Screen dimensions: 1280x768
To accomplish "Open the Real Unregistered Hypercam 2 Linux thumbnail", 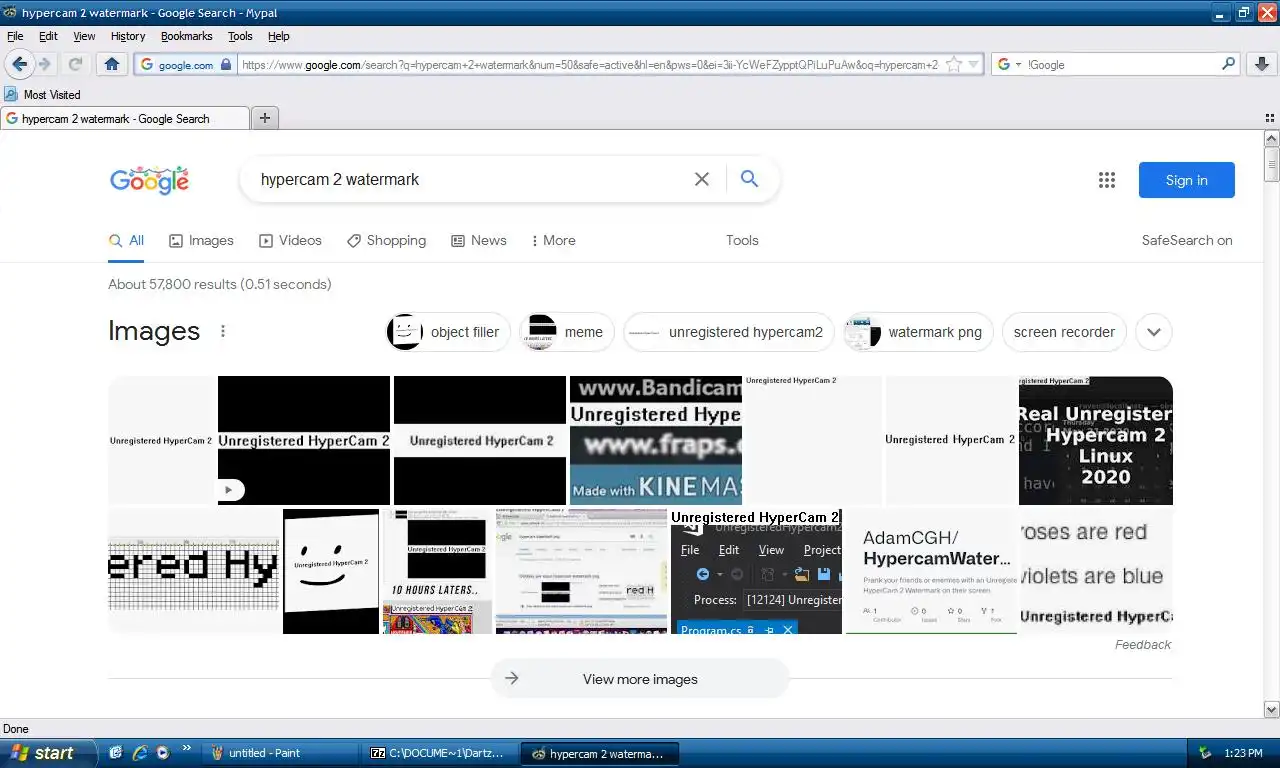I will coord(1096,440).
